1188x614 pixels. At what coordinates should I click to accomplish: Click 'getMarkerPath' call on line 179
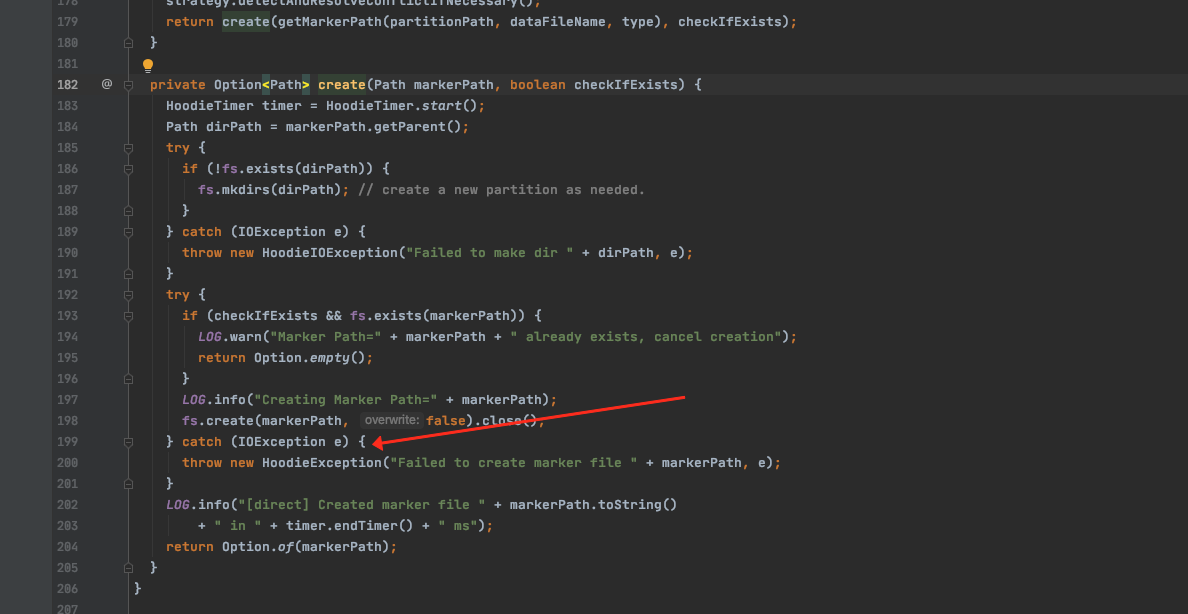pos(330,21)
